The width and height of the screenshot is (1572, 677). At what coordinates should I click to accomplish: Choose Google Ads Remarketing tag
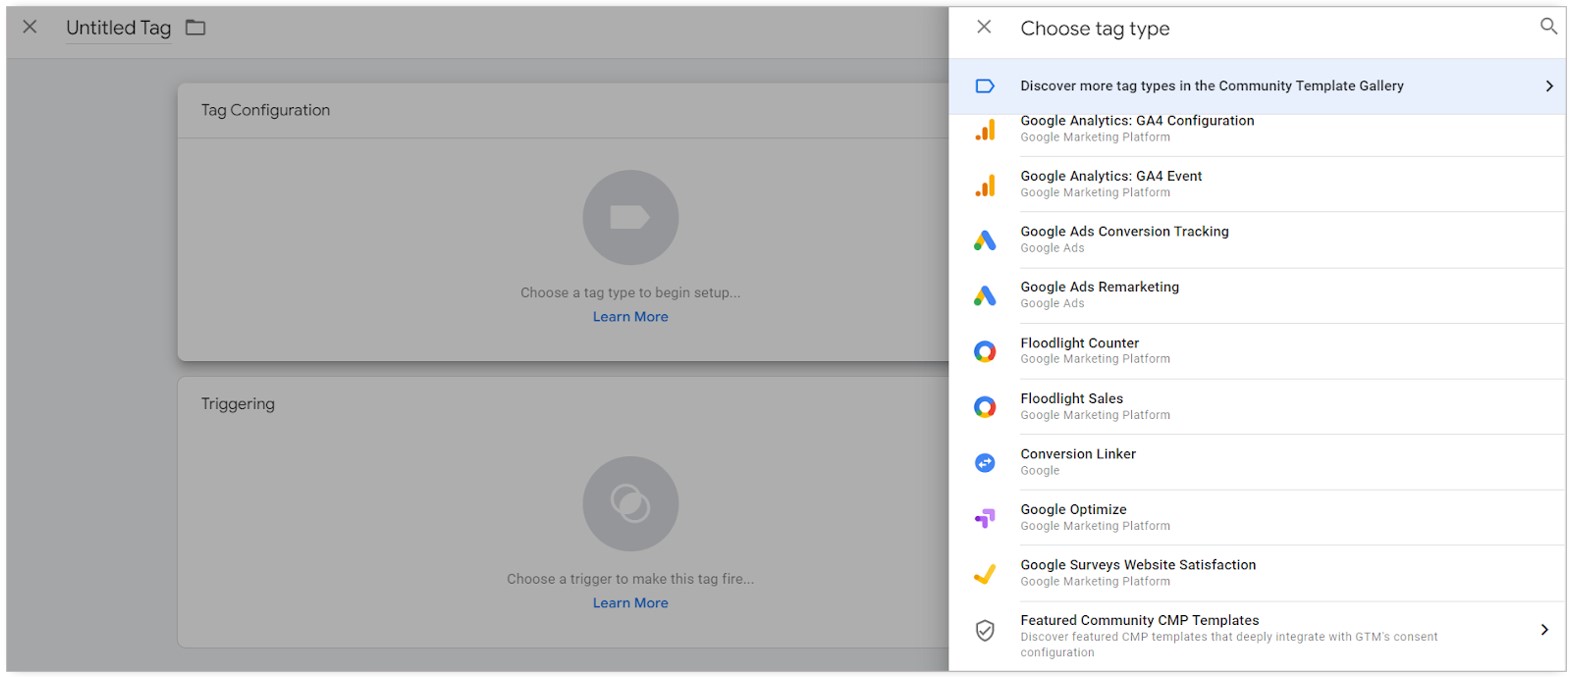1257,295
